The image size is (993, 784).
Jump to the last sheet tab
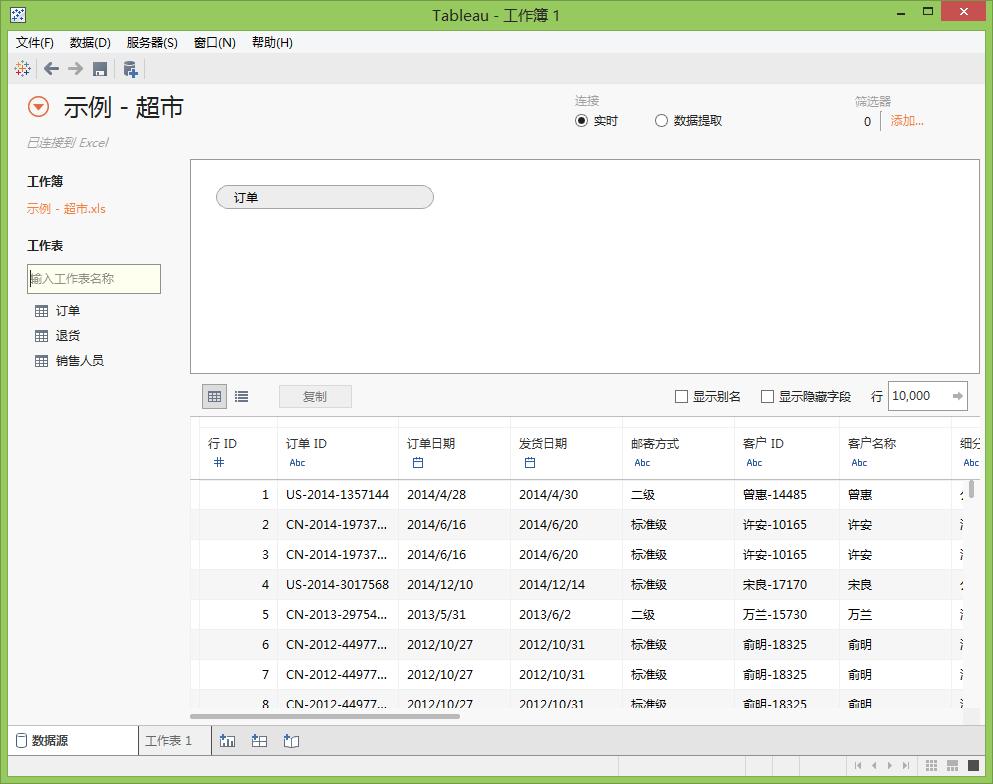click(906, 766)
